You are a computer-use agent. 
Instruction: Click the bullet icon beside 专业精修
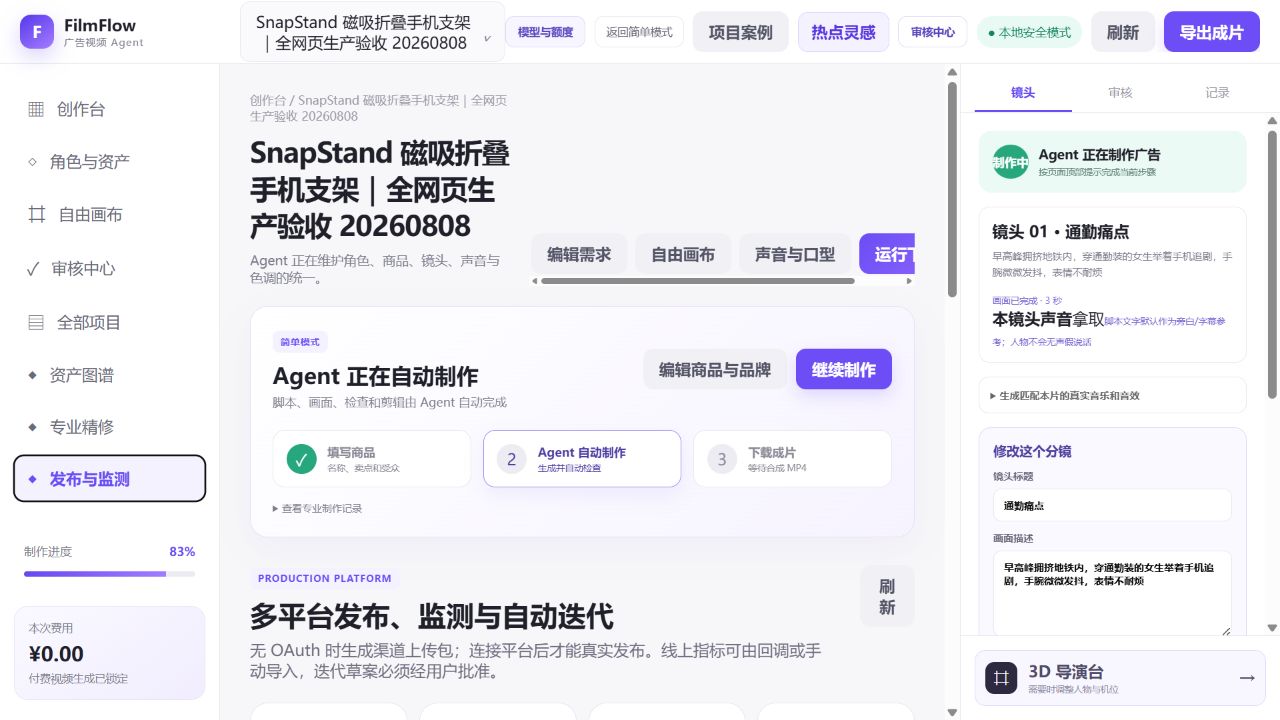click(32, 427)
